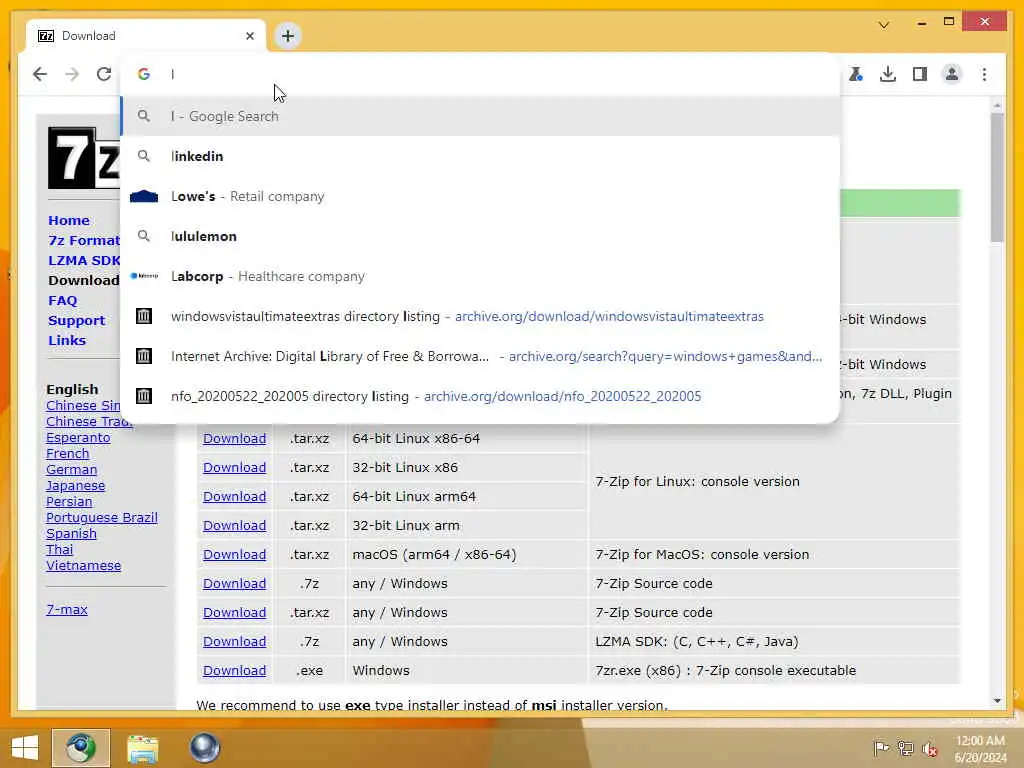Viewport: 1024px width, 768px height.
Task: Click search icon next to lululemon
Action: coord(144,236)
